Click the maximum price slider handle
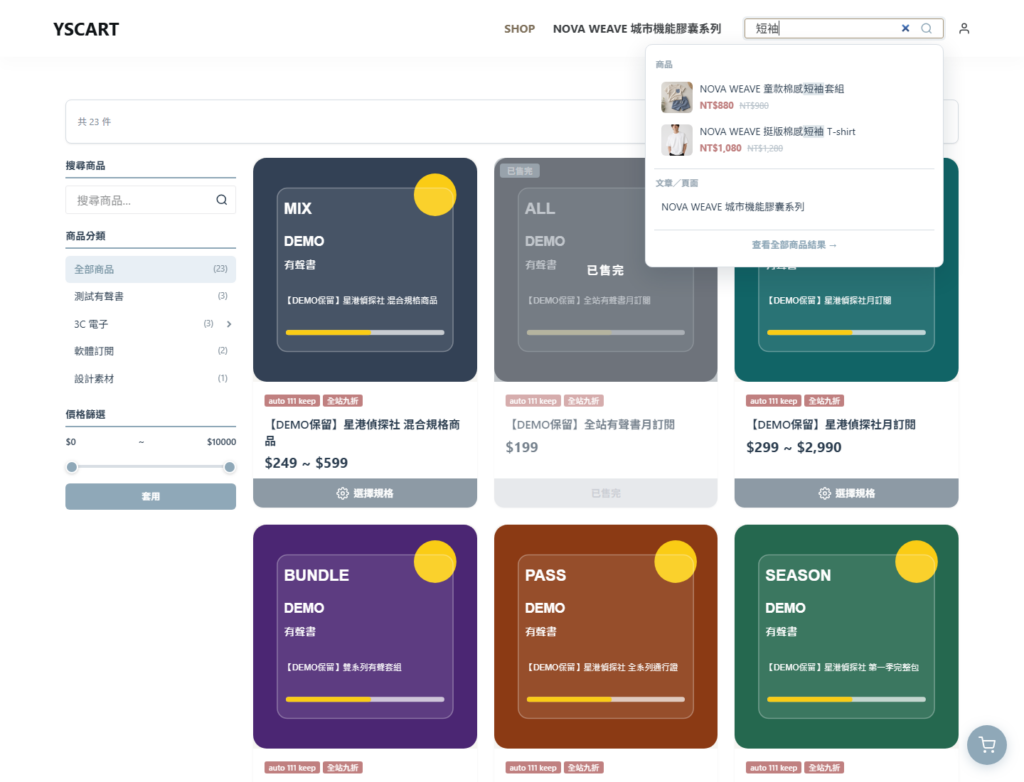The image size is (1024, 782). click(229, 467)
